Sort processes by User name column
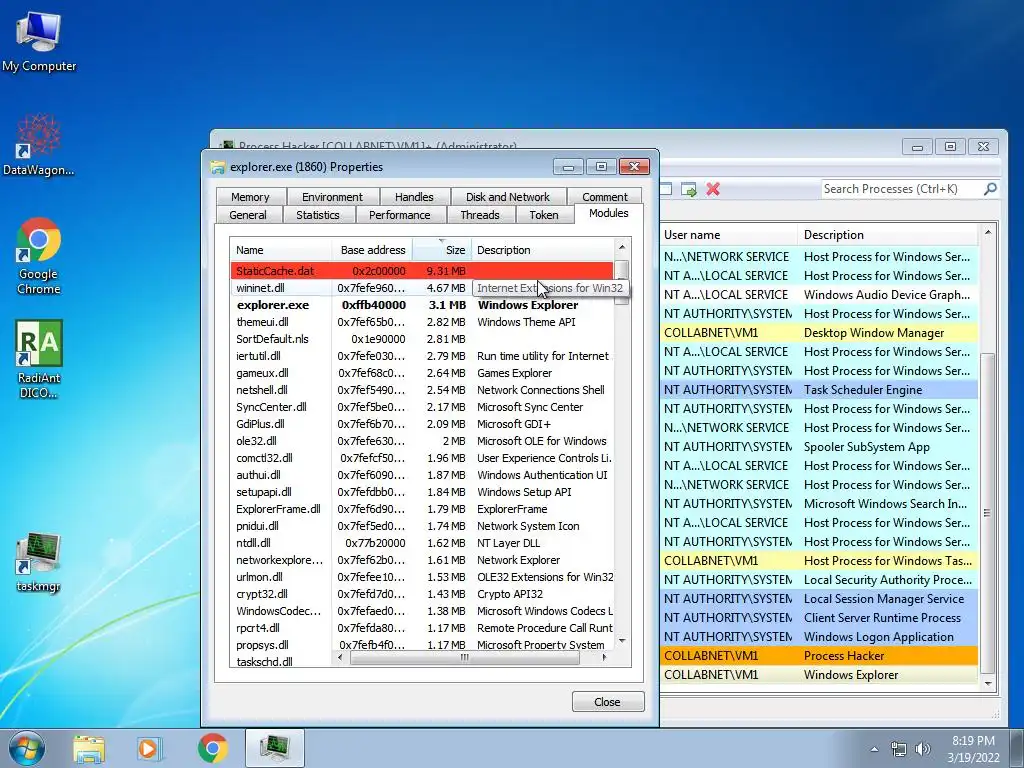Image resolution: width=1024 pixels, height=768 pixels. click(x=728, y=234)
